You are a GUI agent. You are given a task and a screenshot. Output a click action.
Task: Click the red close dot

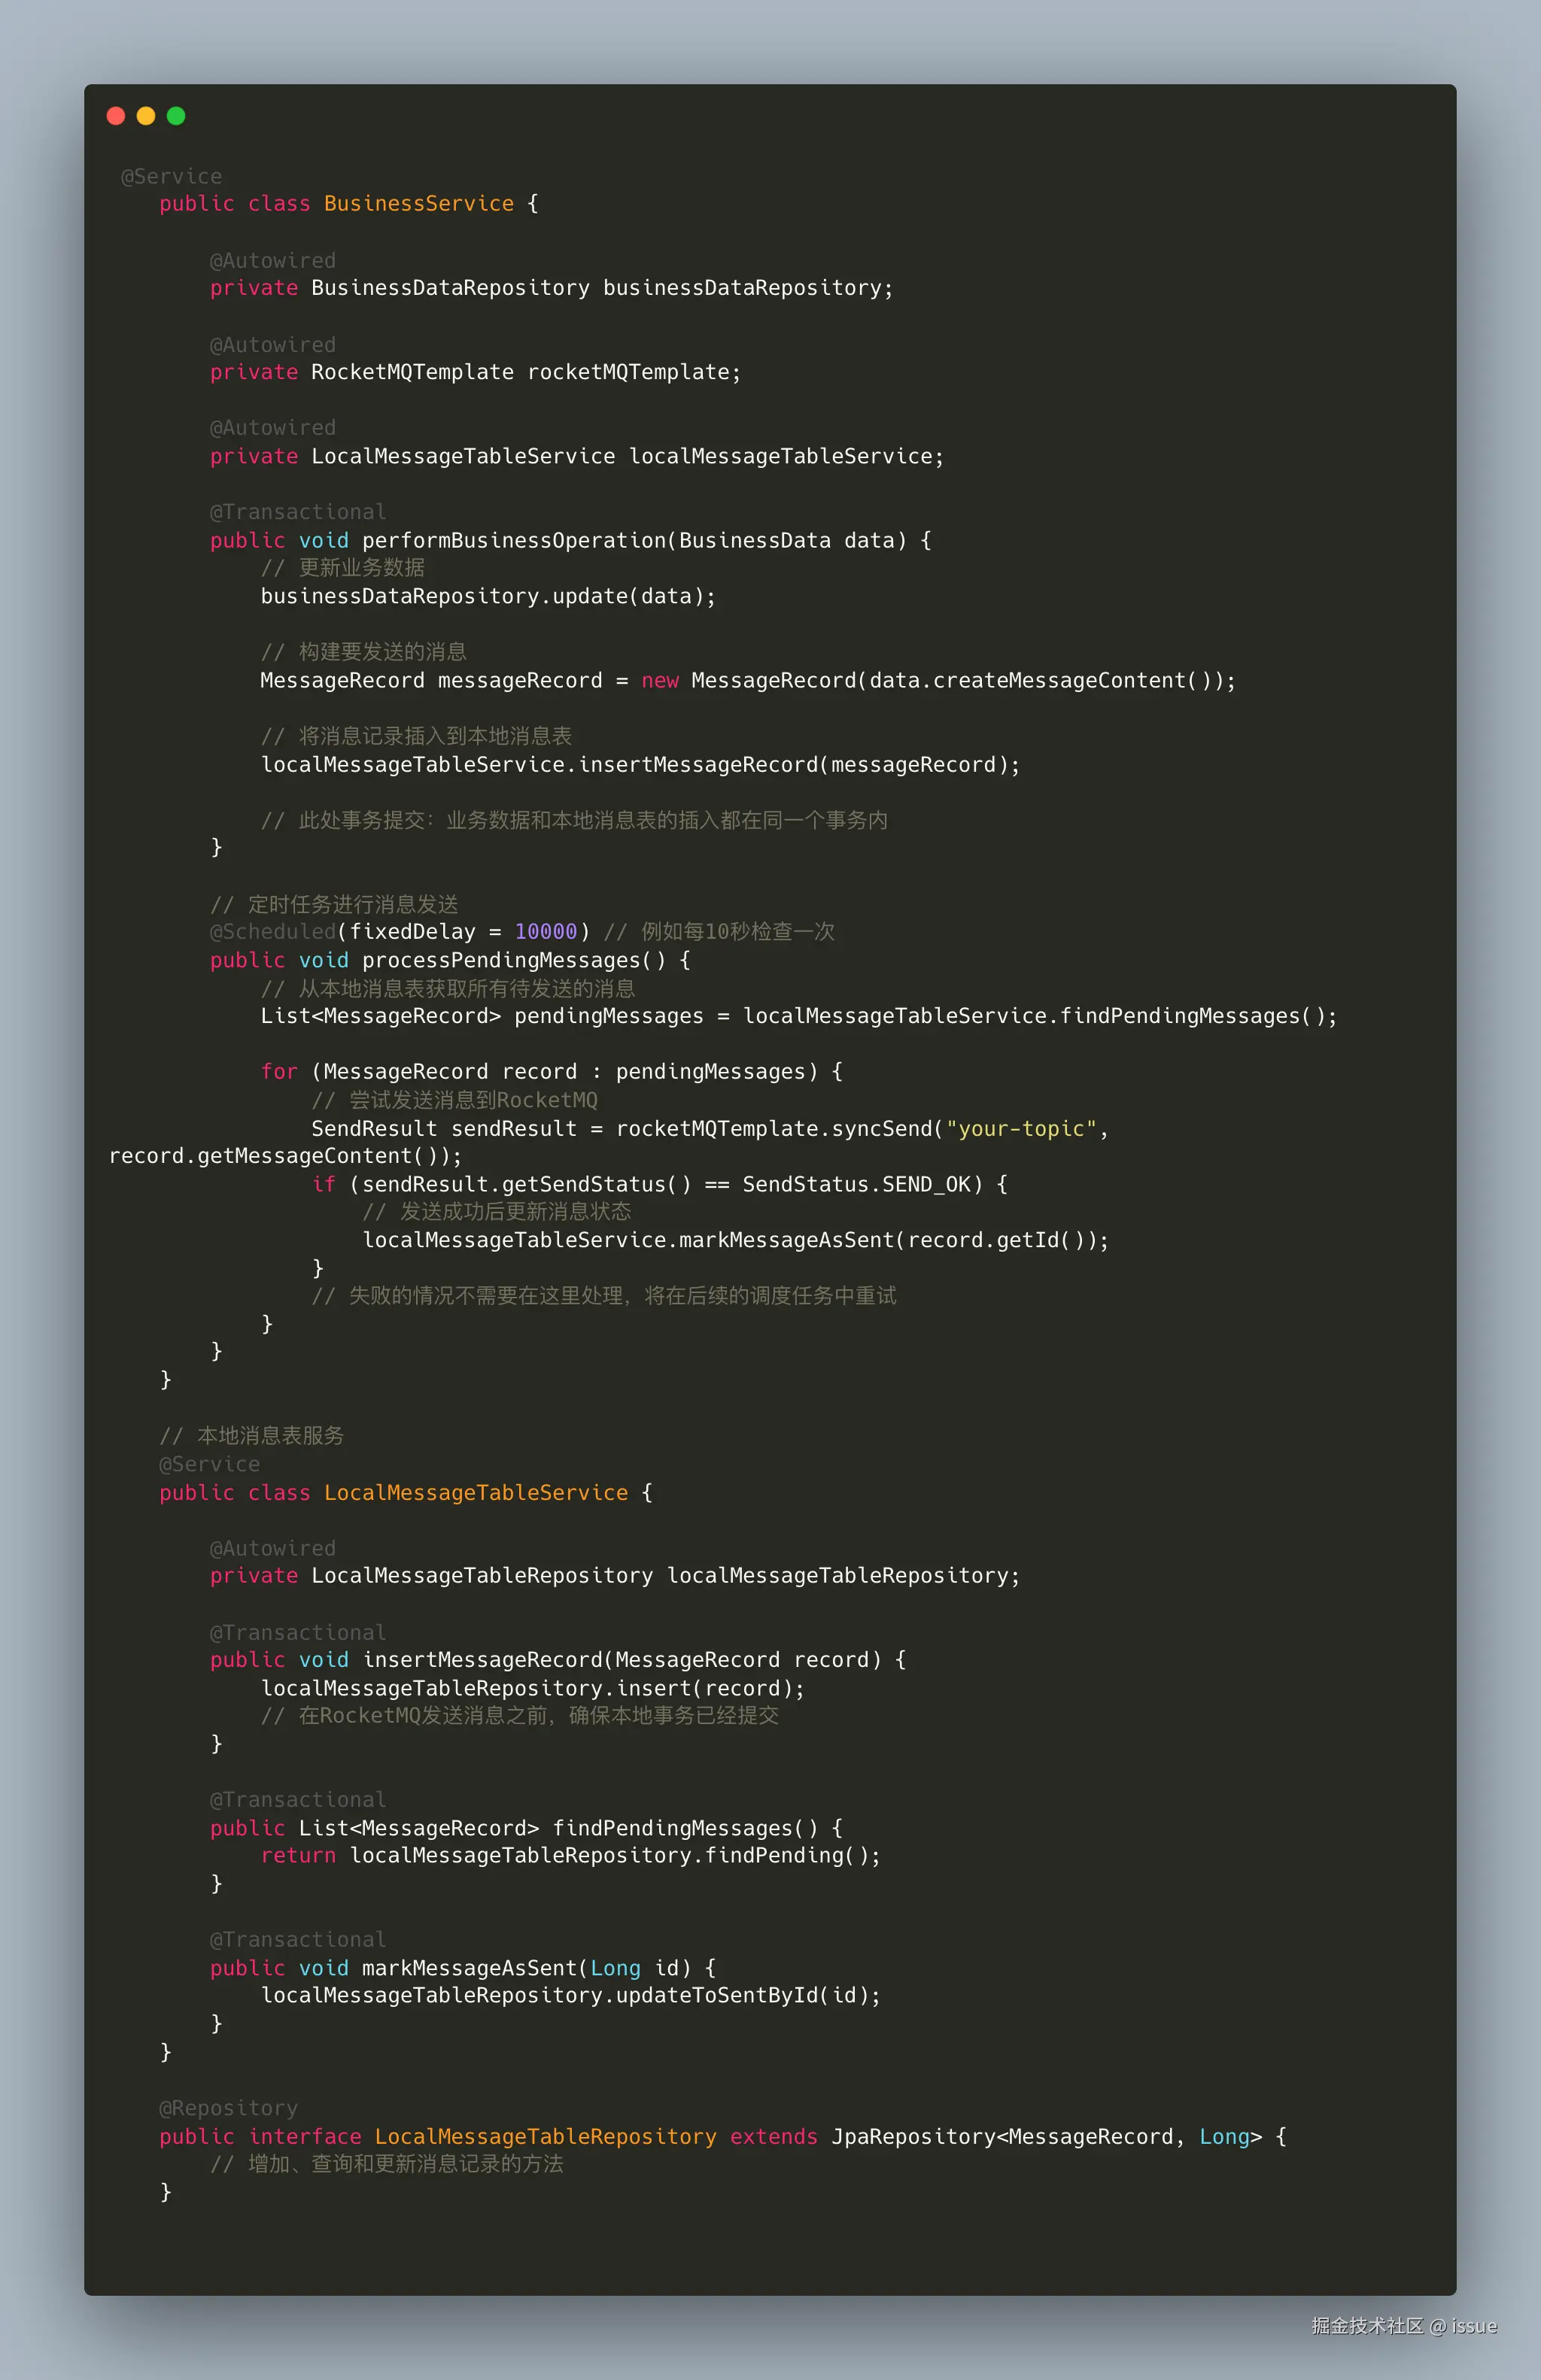116,116
